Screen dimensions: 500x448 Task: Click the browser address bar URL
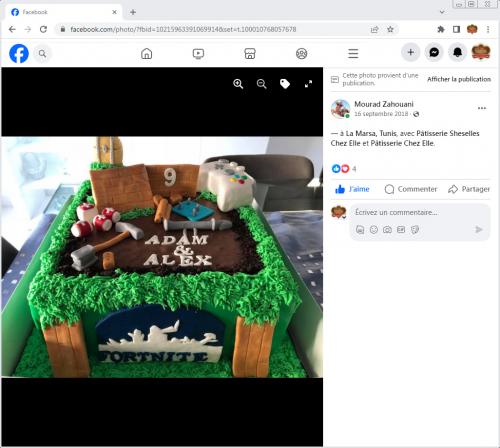pyautogui.click(x=183, y=29)
